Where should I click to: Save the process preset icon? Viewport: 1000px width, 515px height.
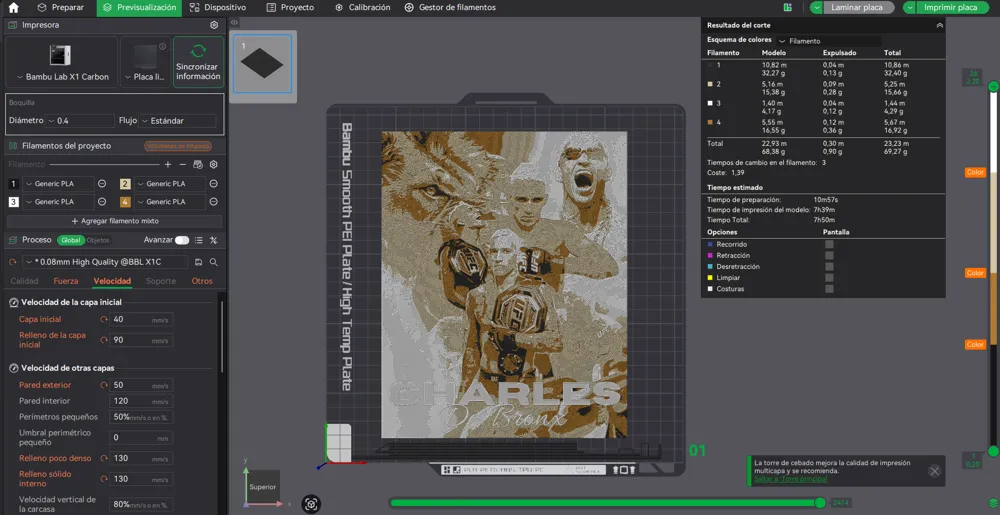198,262
